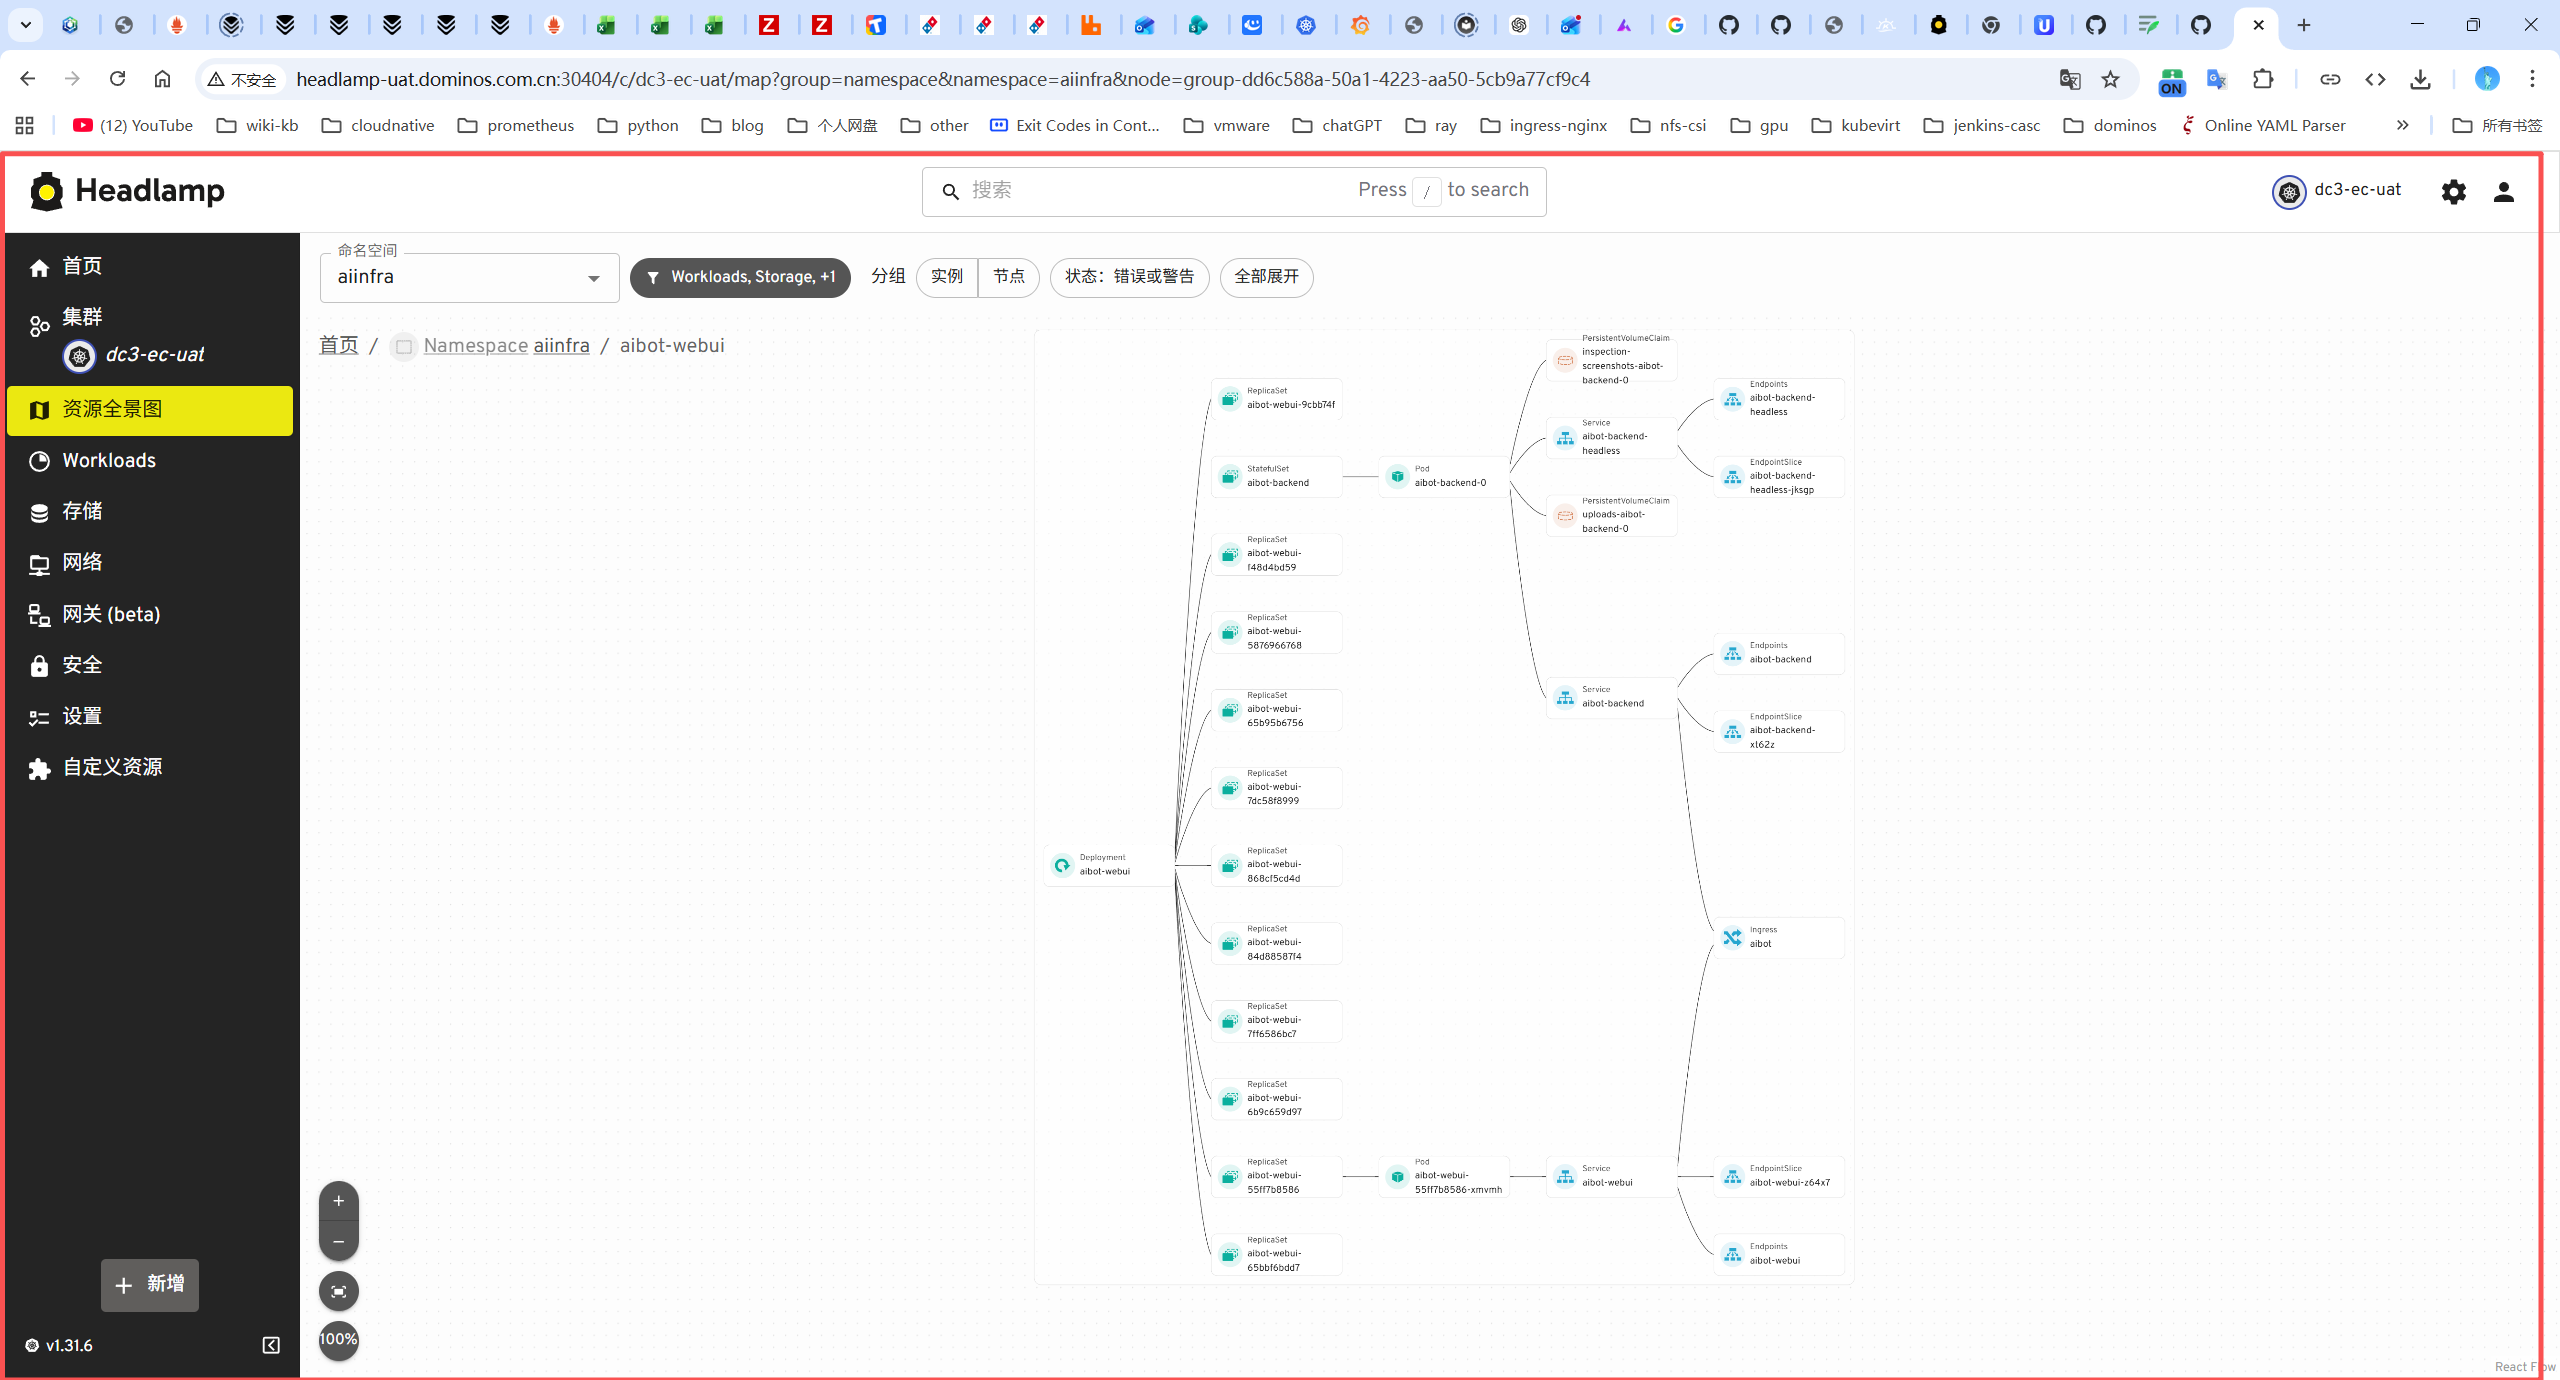
Task: Select ReplicaSet aibot-webui-f48d4bd59 node
Action: click(1277, 554)
